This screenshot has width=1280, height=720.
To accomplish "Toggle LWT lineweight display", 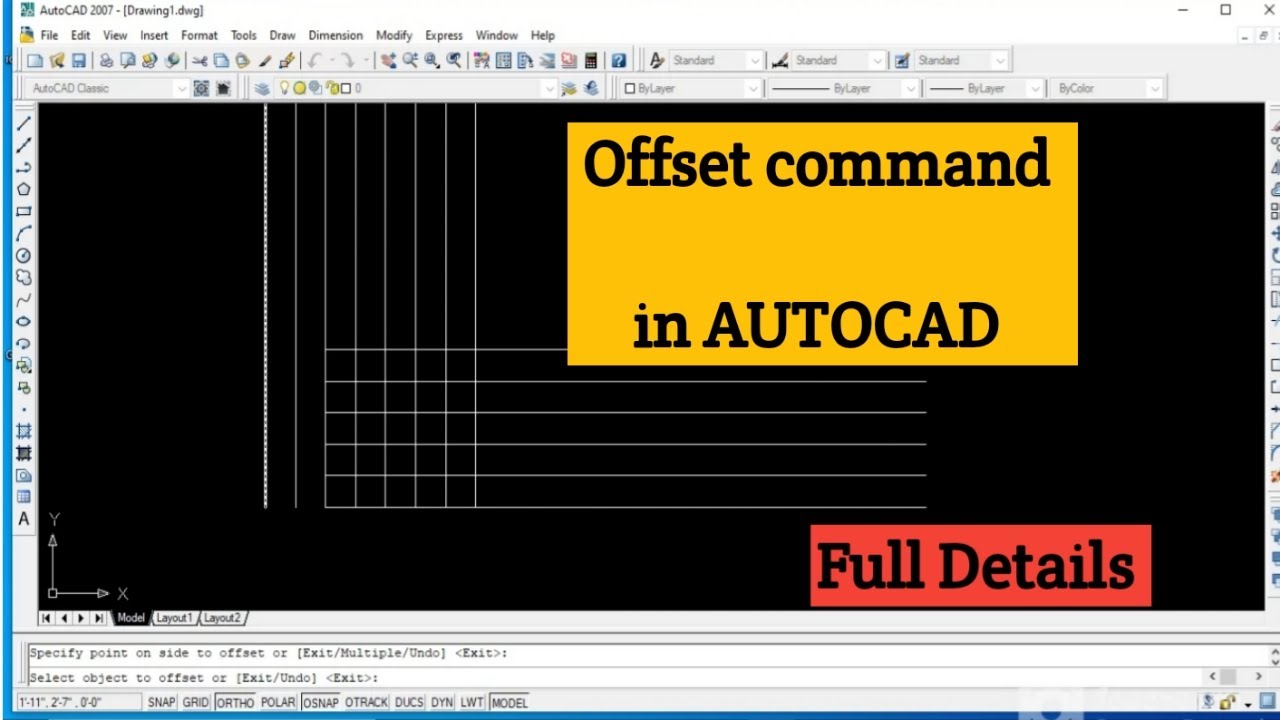I will (472, 702).
